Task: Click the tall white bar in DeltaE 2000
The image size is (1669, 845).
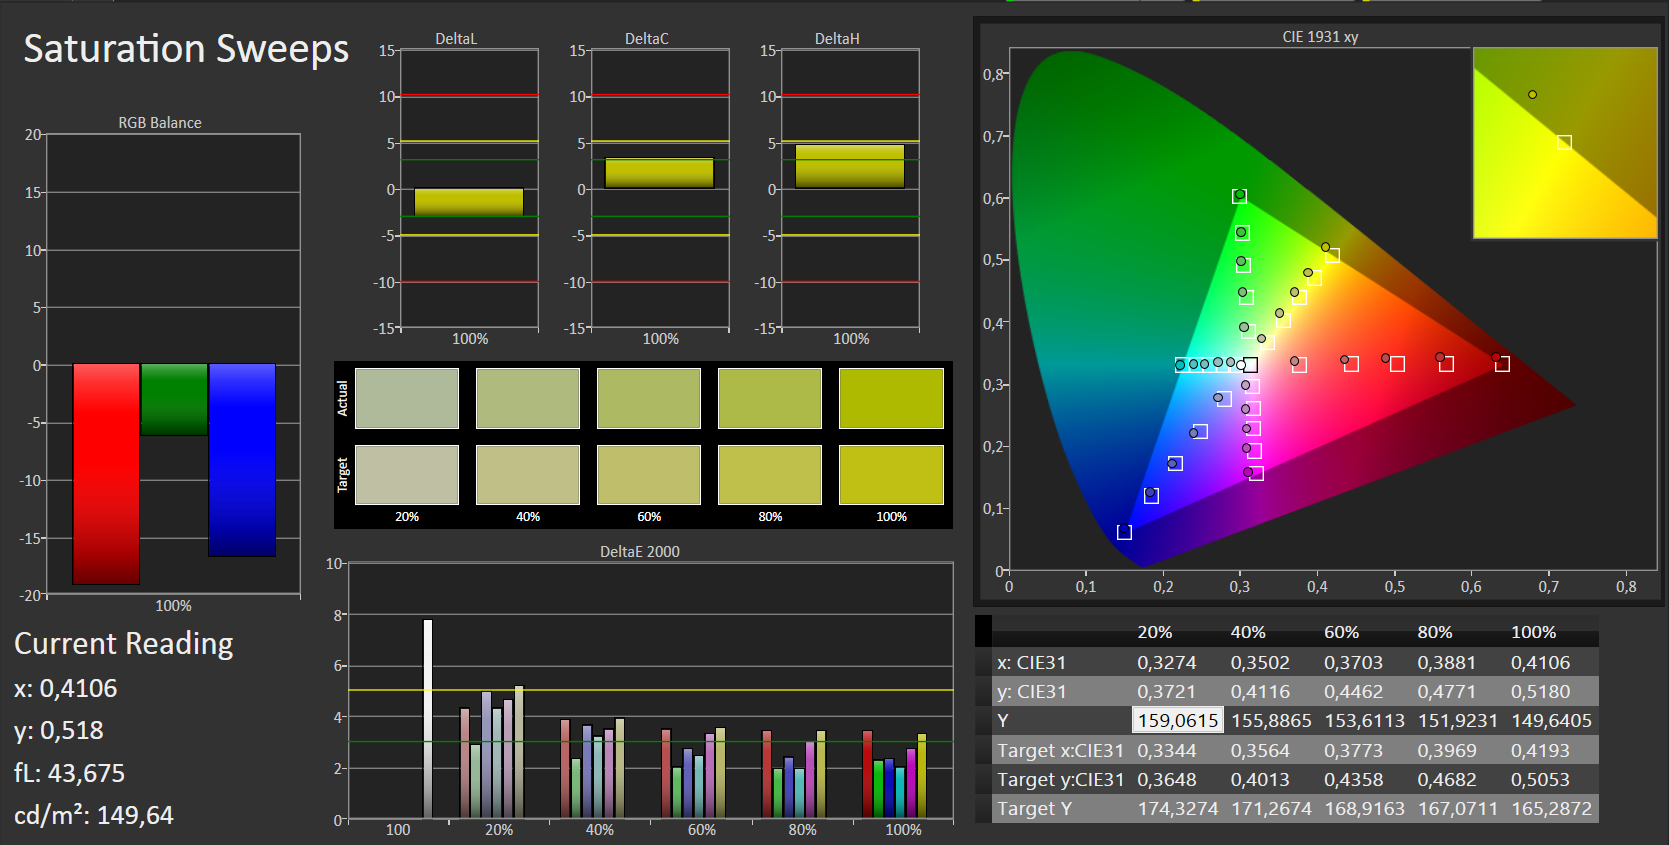Action: click(428, 718)
